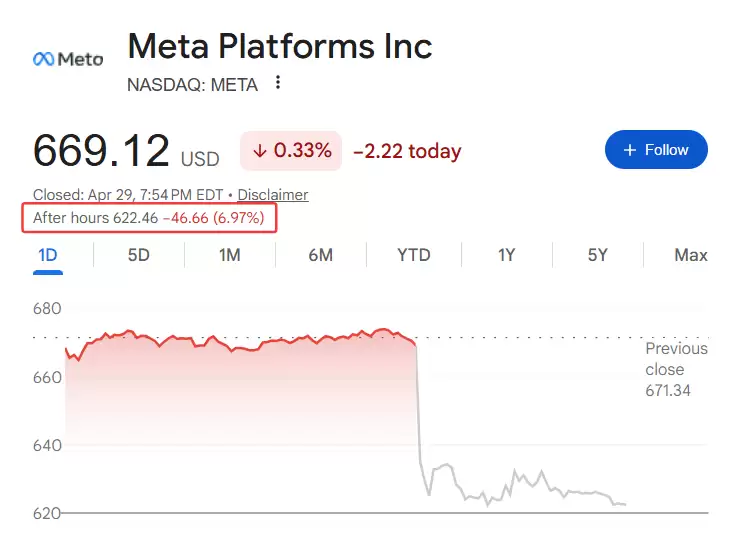The width and height of the screenshot is (730, 537).
Task: Click the Meta Platforms Inc title
Action: pyautogui.click(x=280, y=46)
